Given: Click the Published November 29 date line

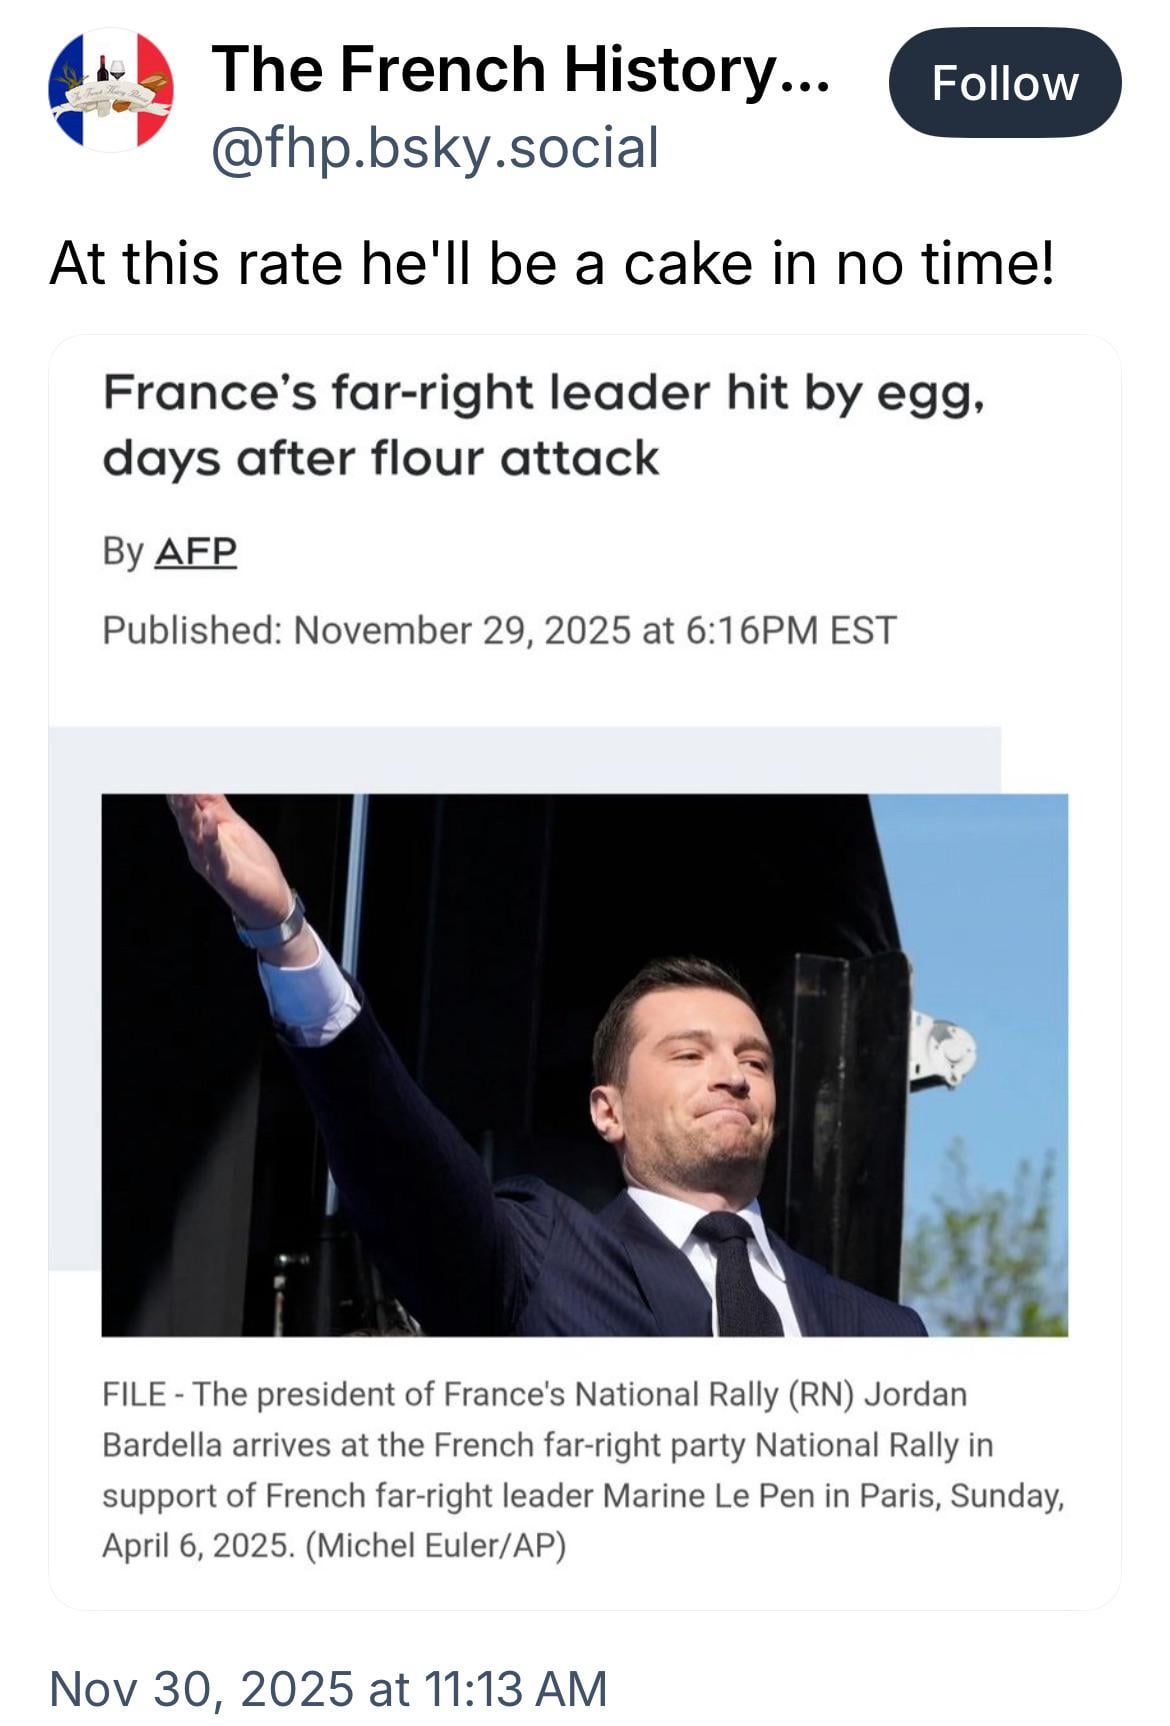Looking at the screenshot, I should tap(499, 630).
